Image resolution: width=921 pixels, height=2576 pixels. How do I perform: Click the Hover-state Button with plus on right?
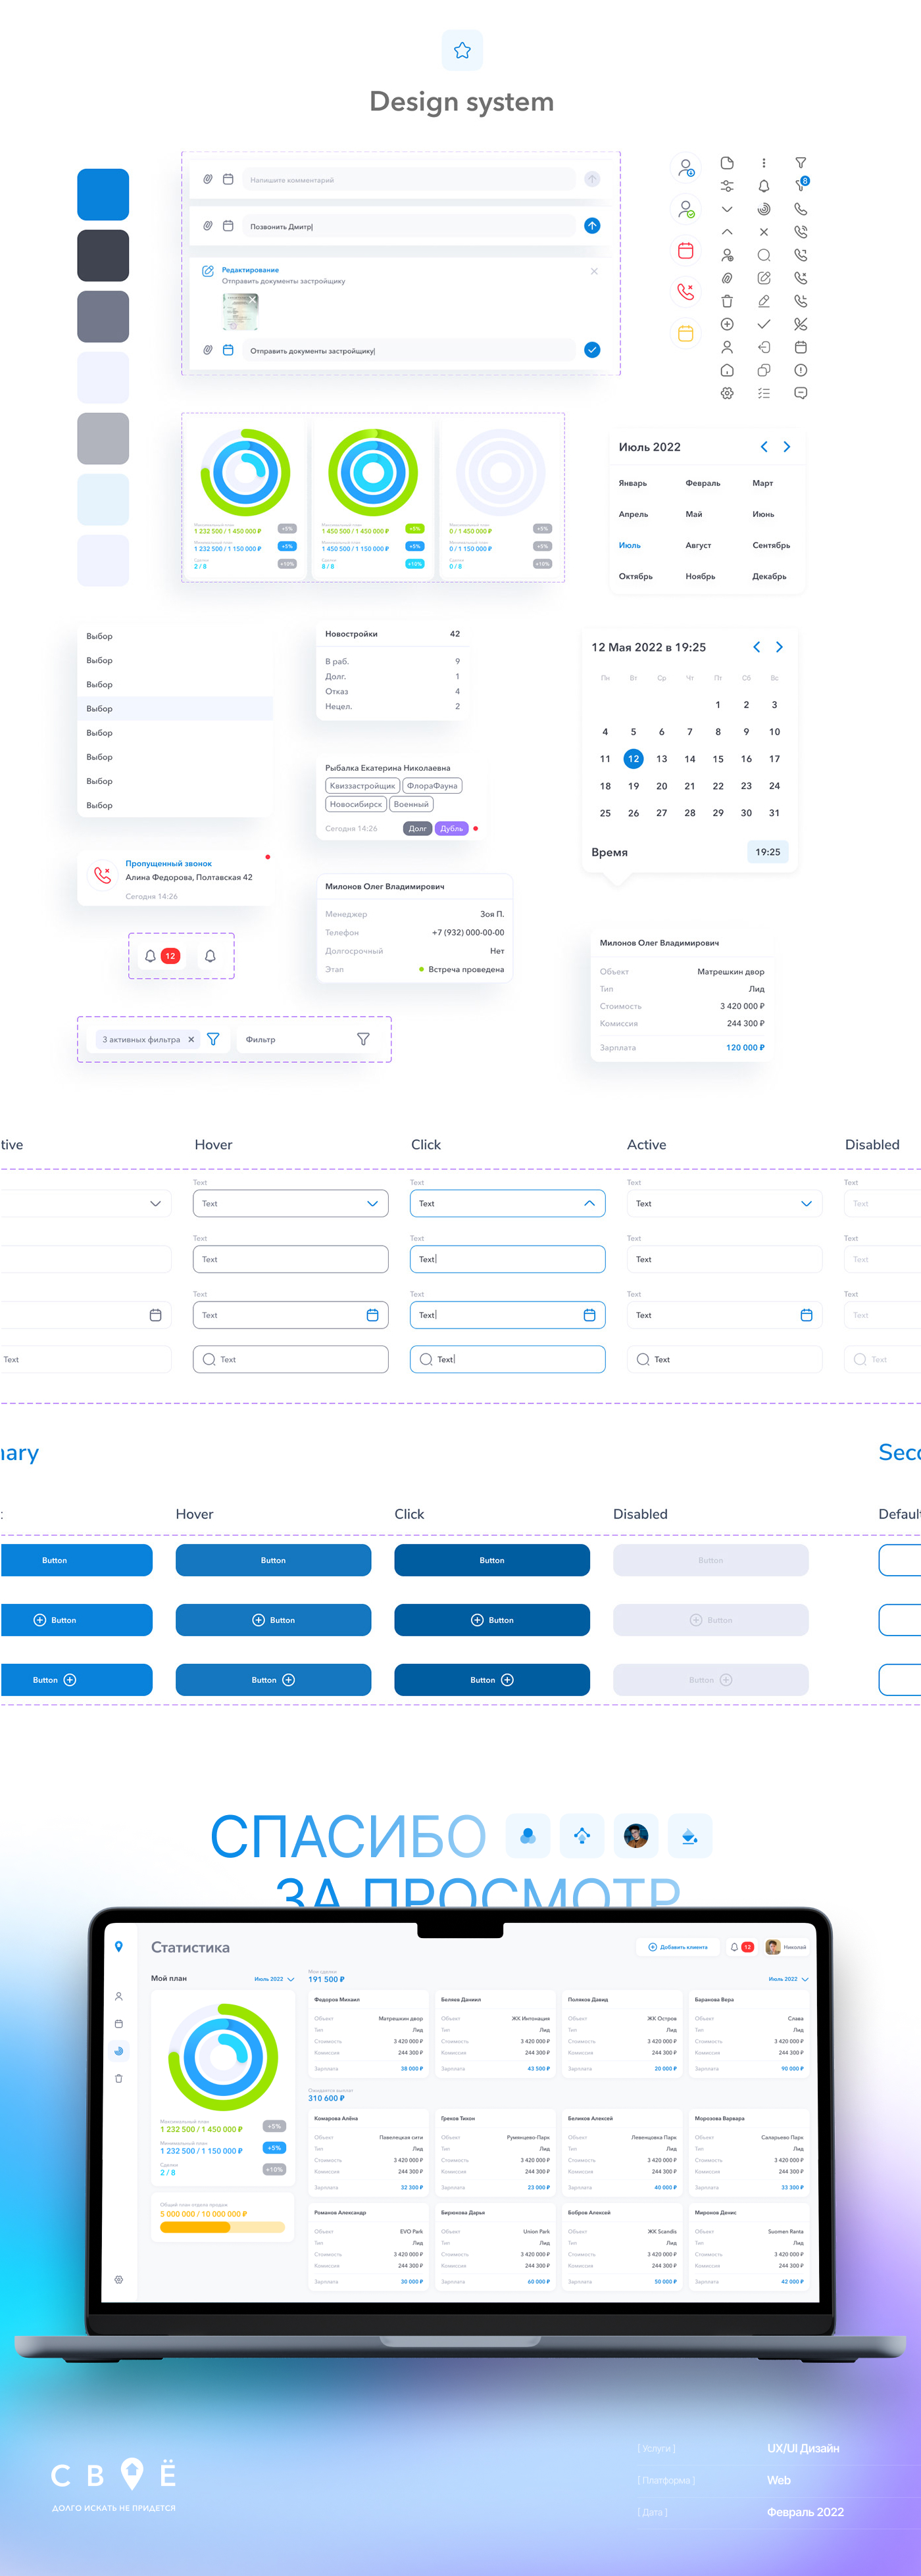click(x=273, y=1680)
